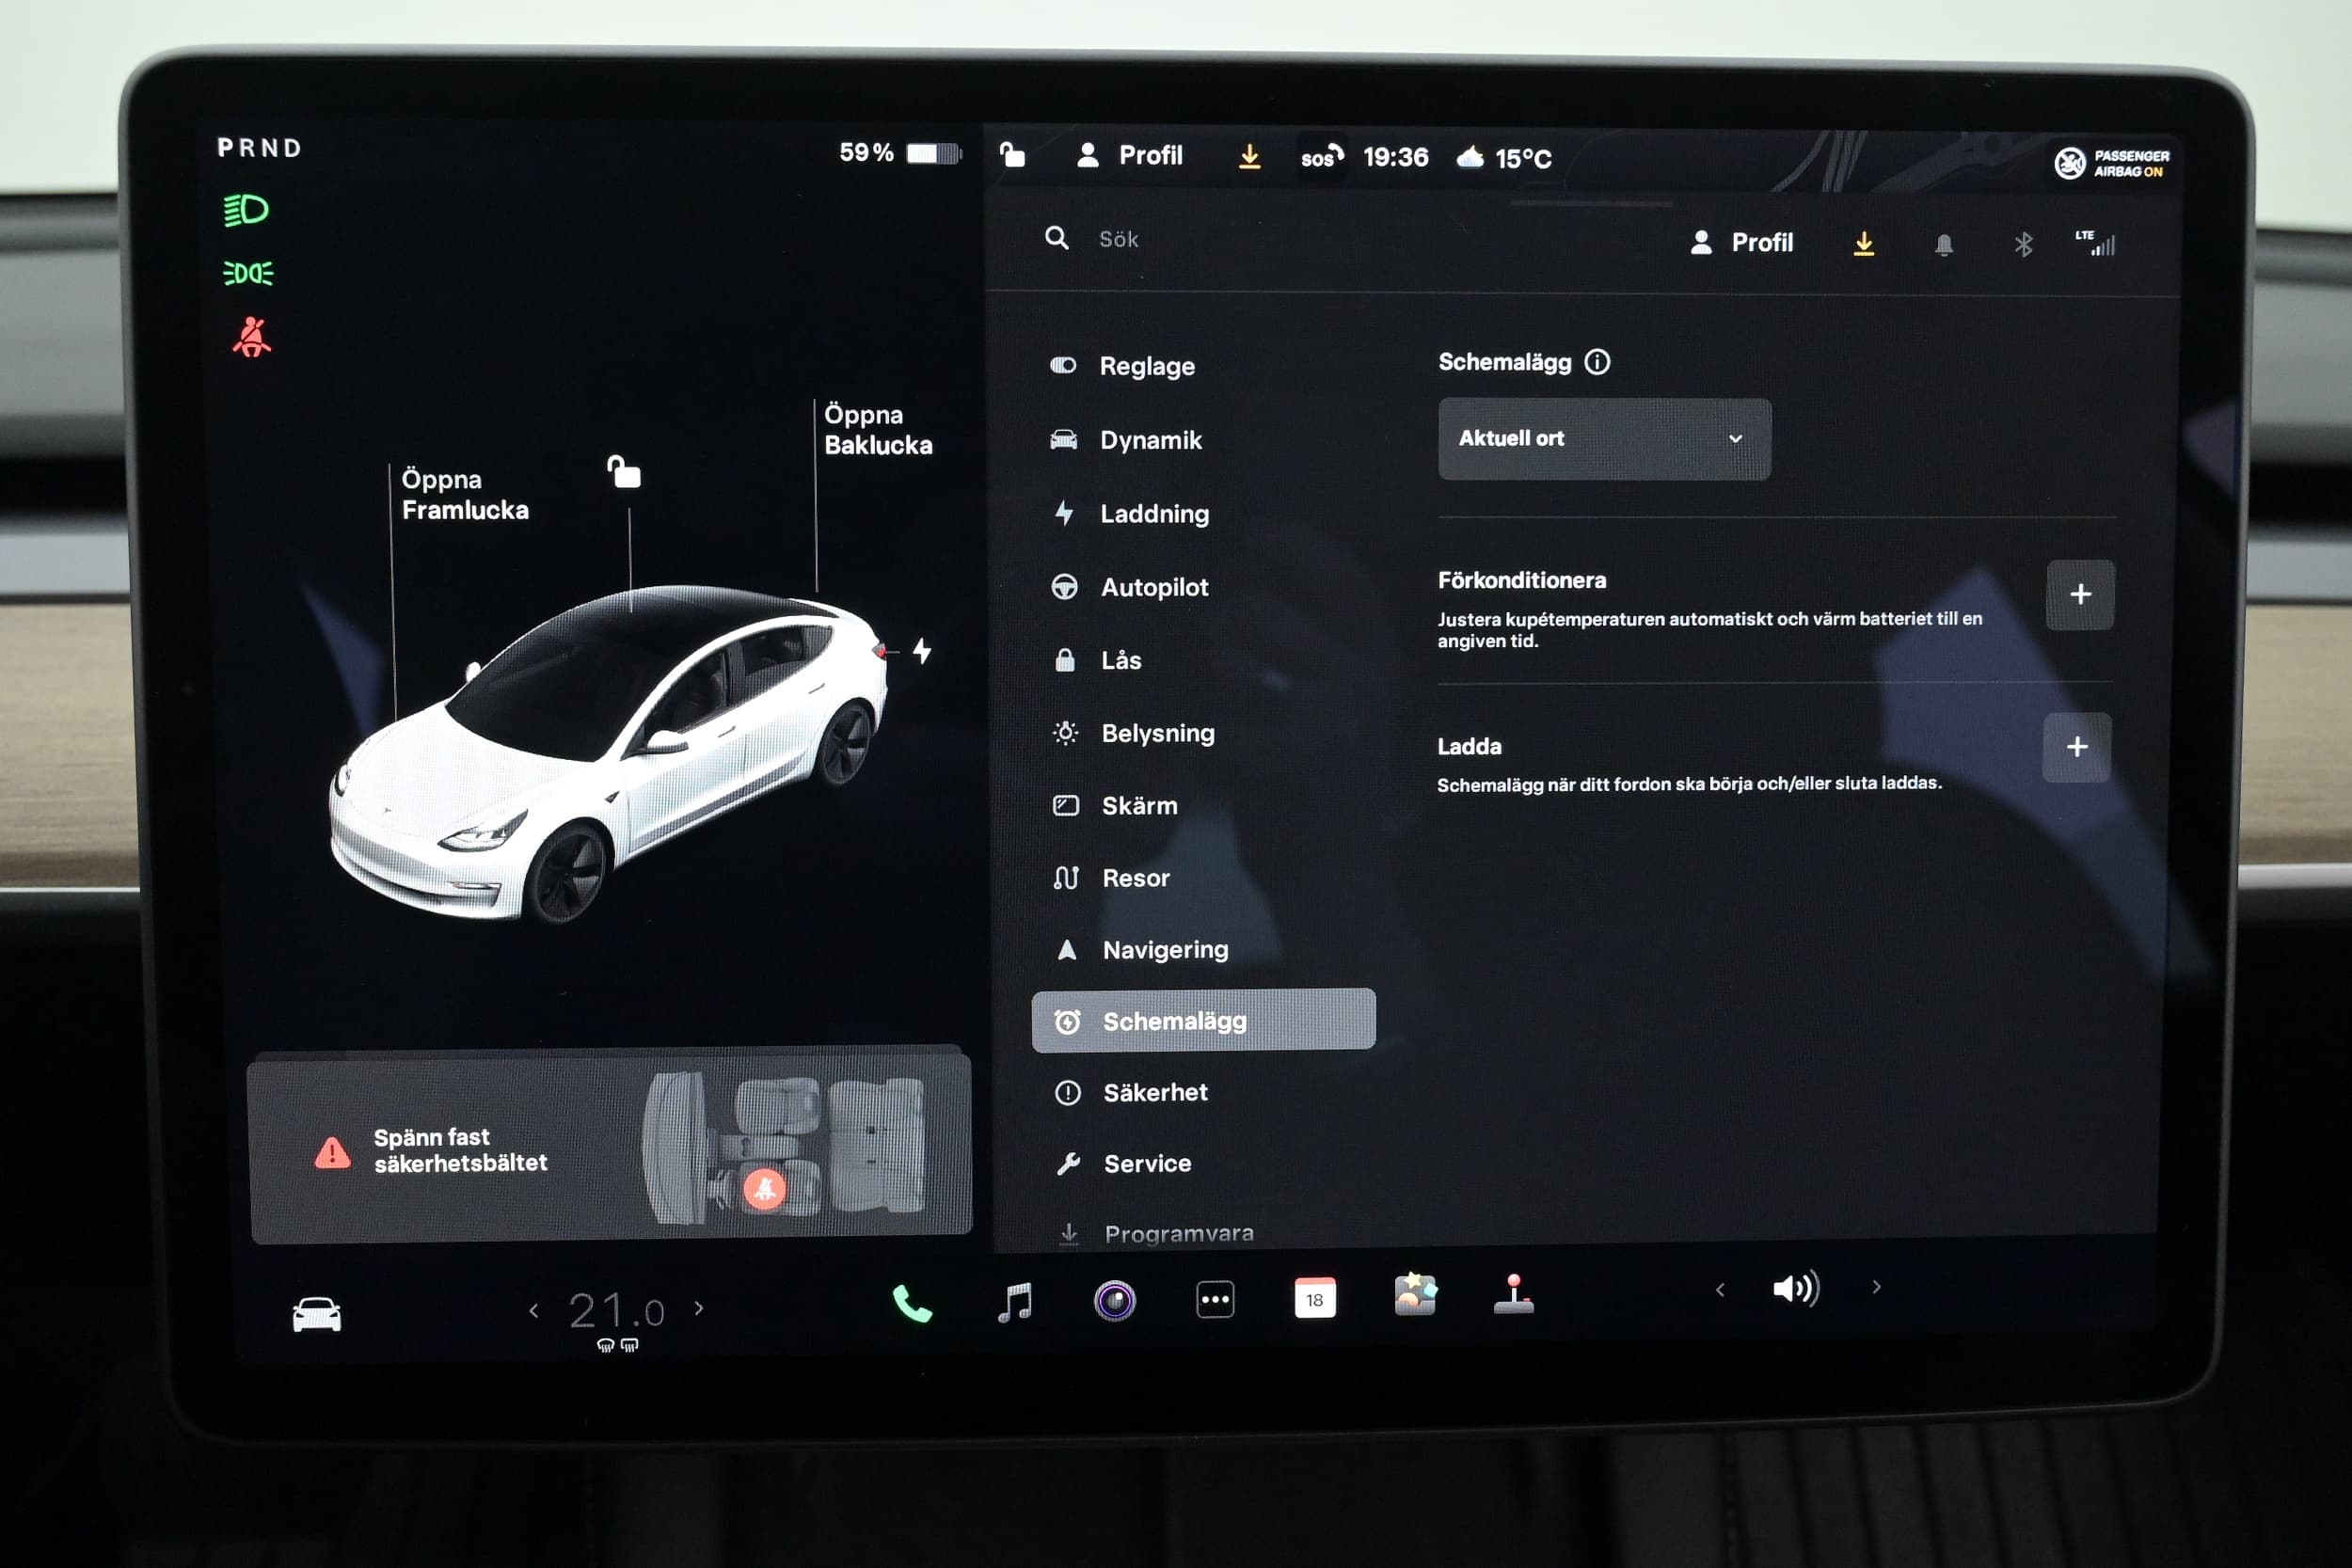
Task: Open the joystick arcade app
Action: 1513,1294
